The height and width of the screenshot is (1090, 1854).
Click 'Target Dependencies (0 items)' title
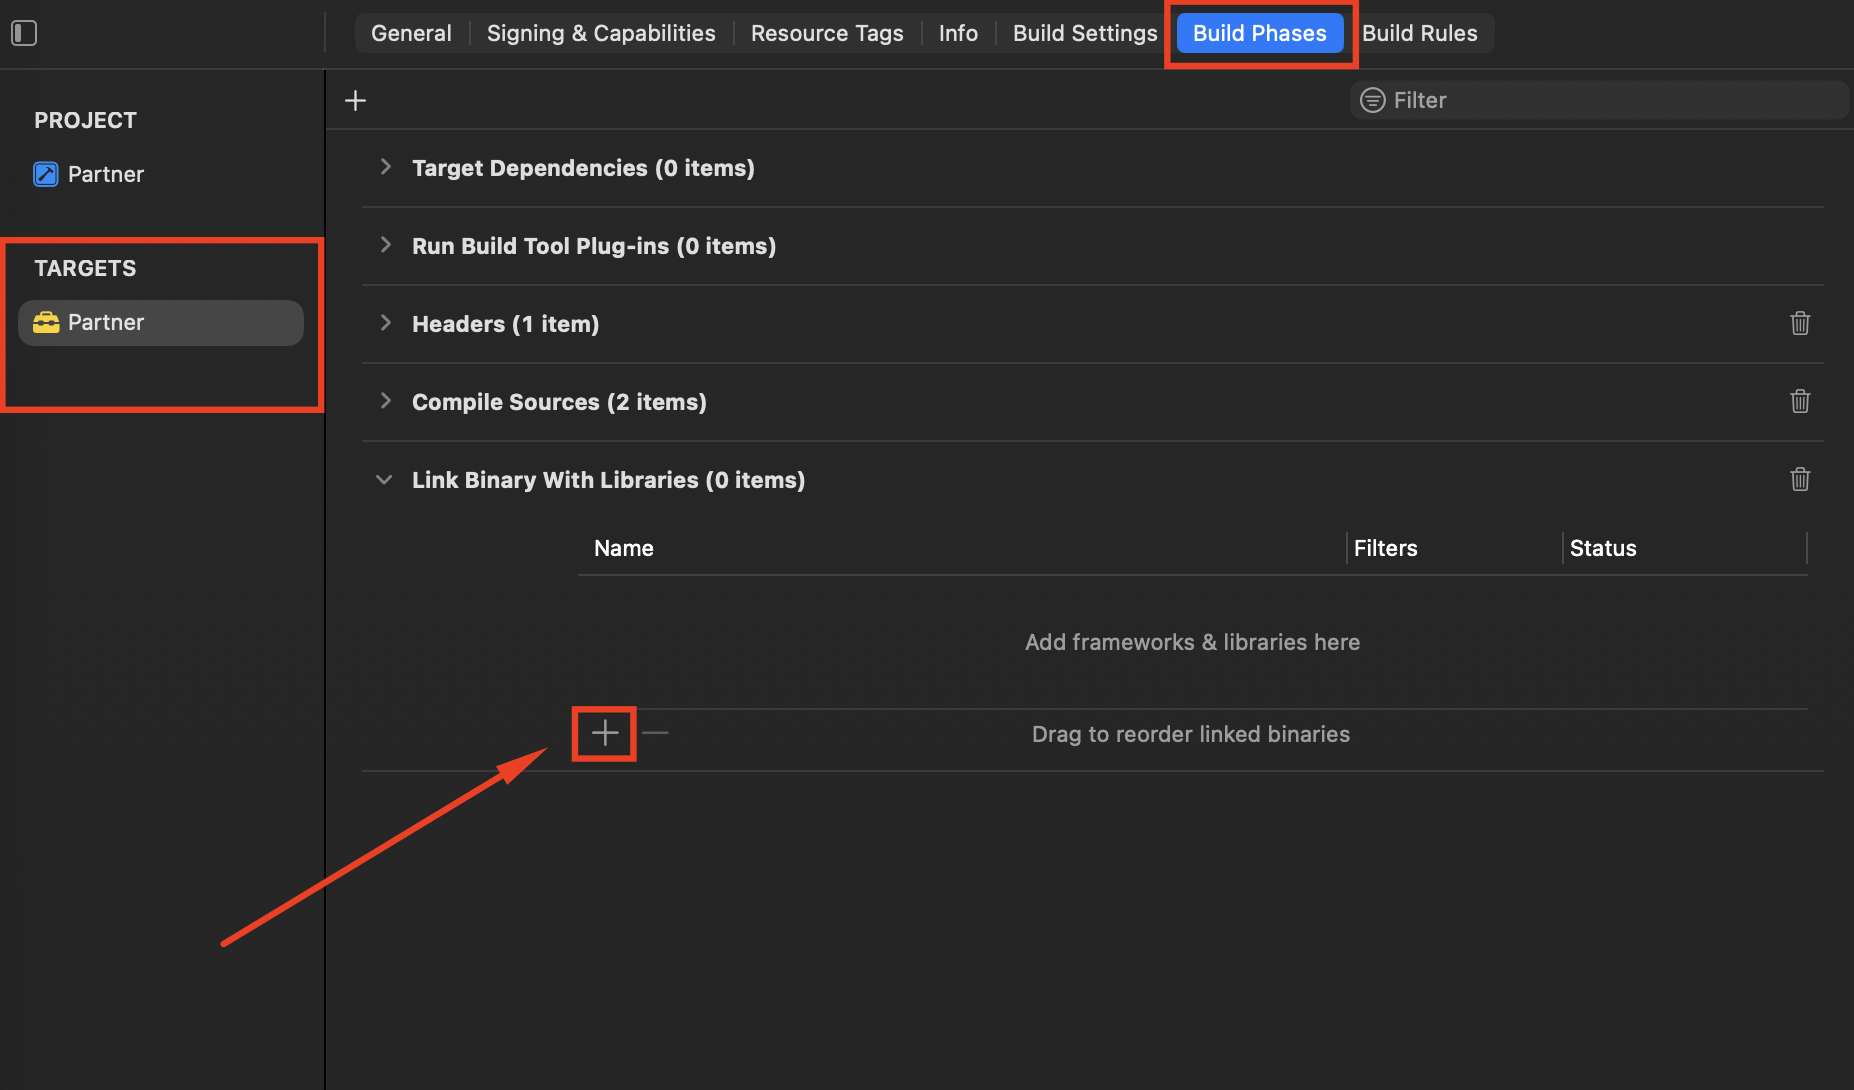tap(583, 168)
